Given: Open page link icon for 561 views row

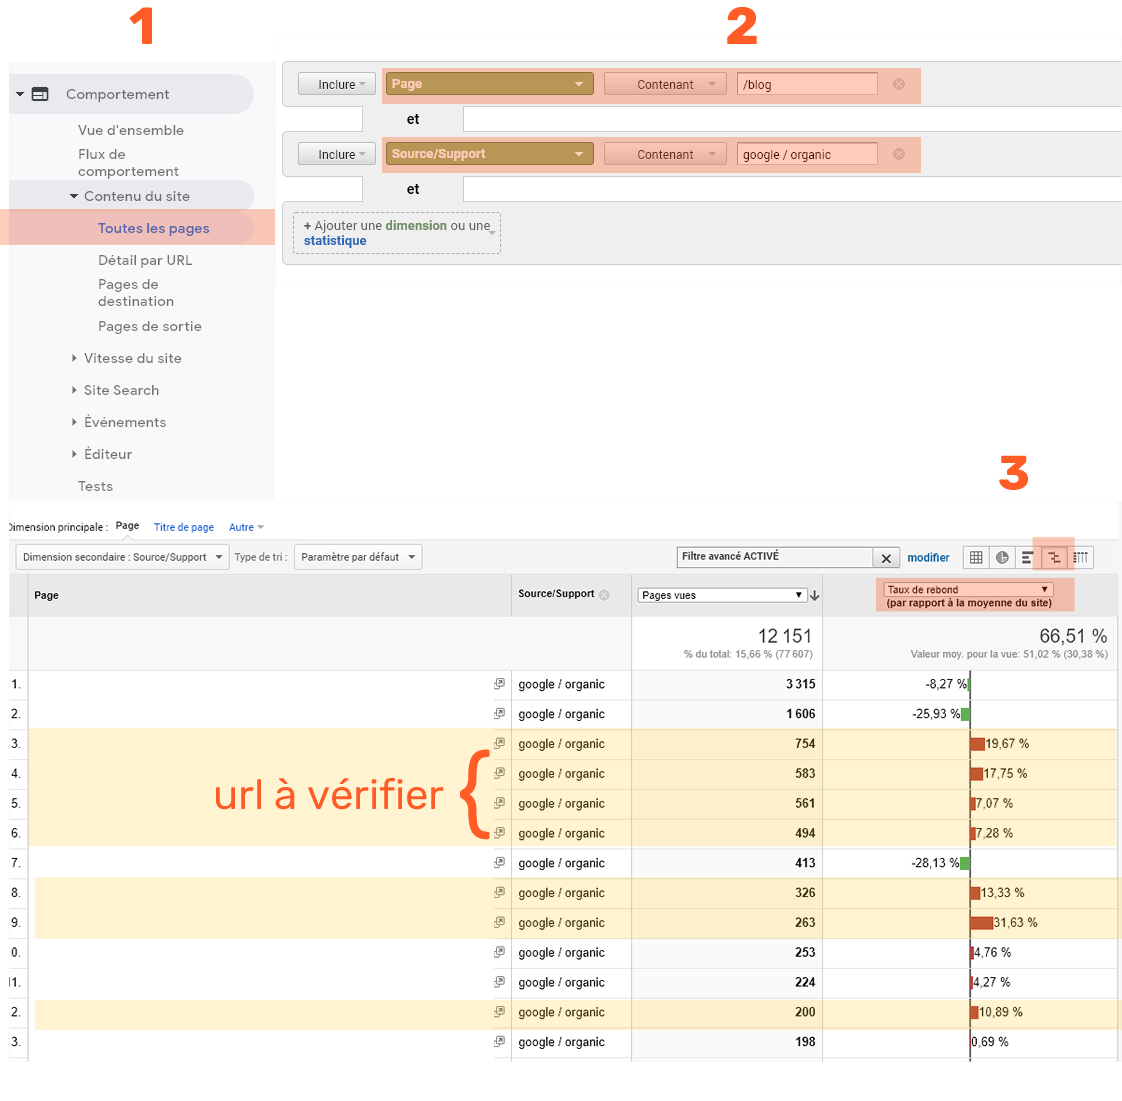Looking at the screenshot, I should [499, 803].
